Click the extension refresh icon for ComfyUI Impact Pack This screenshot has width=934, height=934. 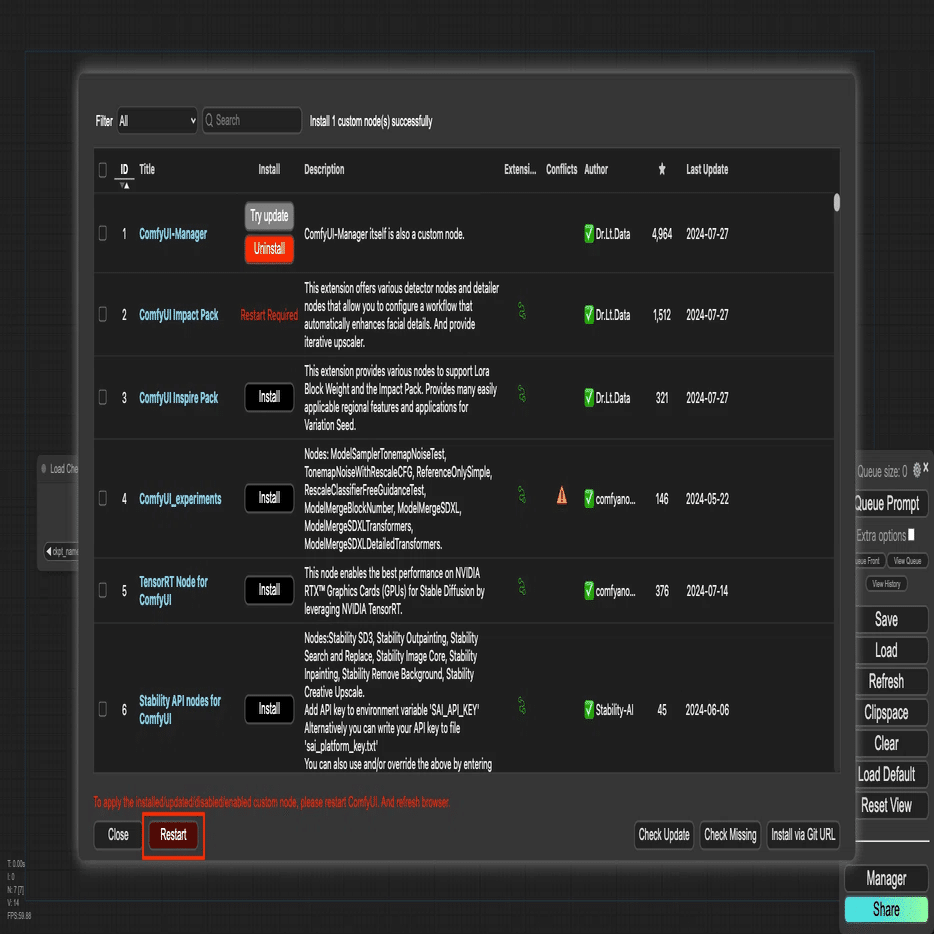[521, 310]
